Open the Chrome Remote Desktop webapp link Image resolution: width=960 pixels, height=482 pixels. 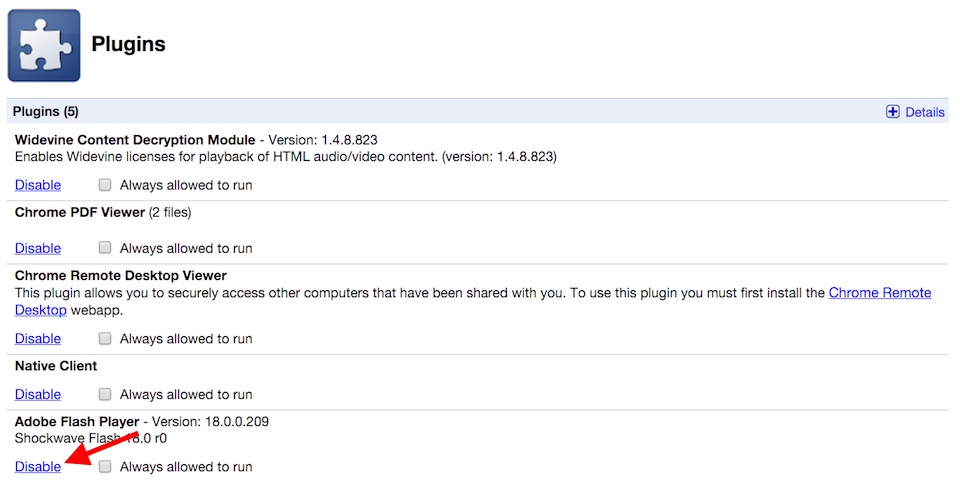click(879, 293)
